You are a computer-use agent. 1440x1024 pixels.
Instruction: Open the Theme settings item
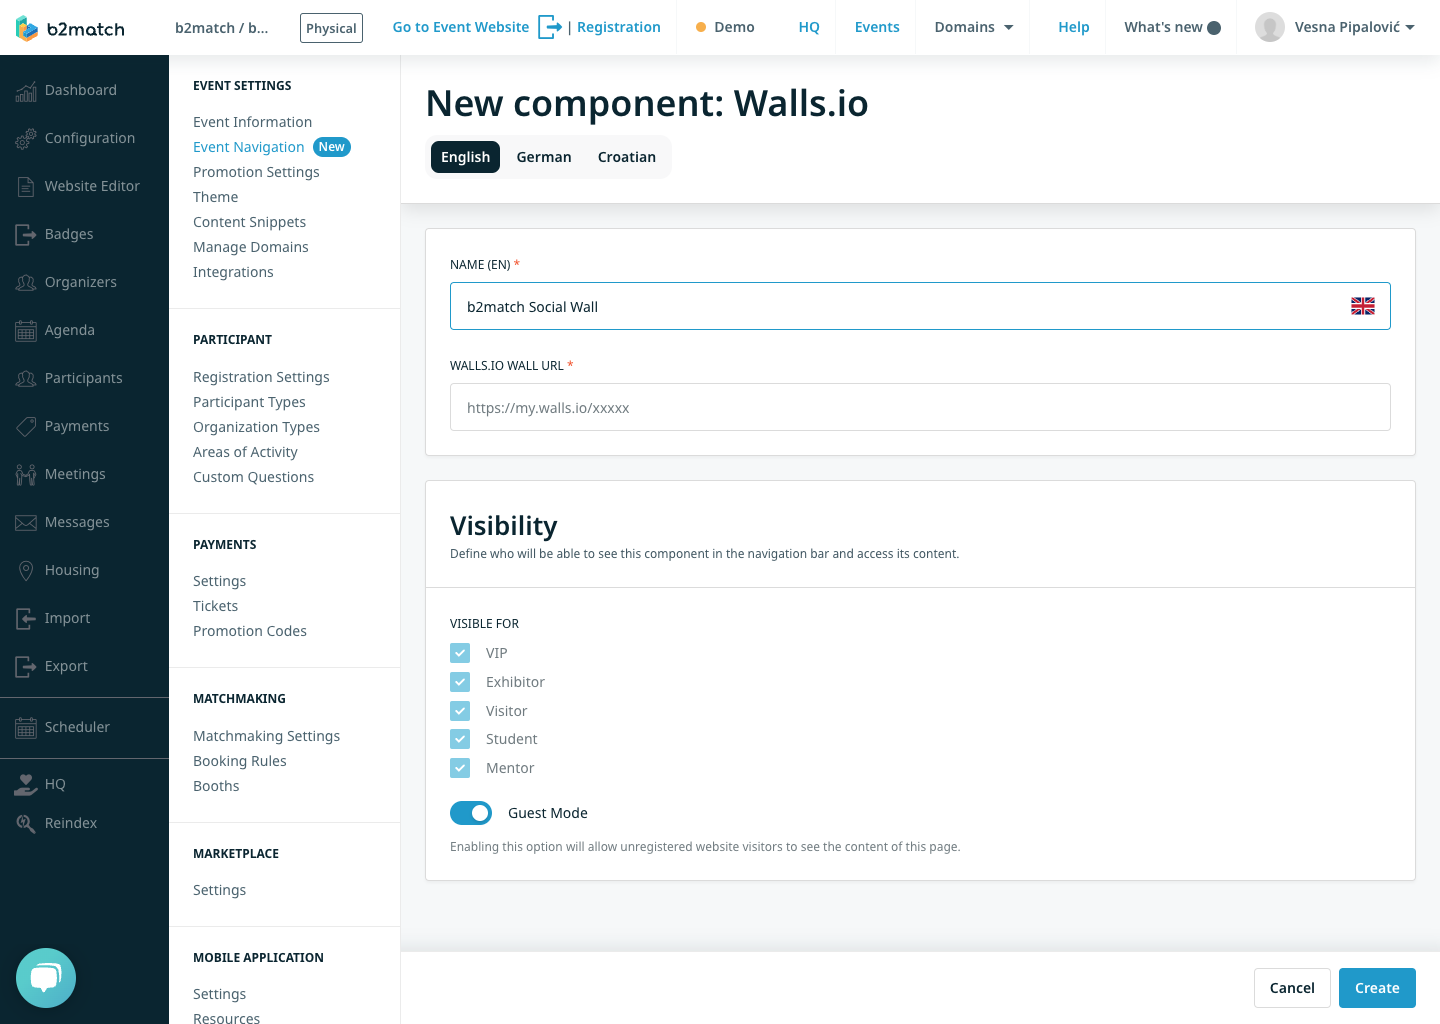click(x=216, y=197)
